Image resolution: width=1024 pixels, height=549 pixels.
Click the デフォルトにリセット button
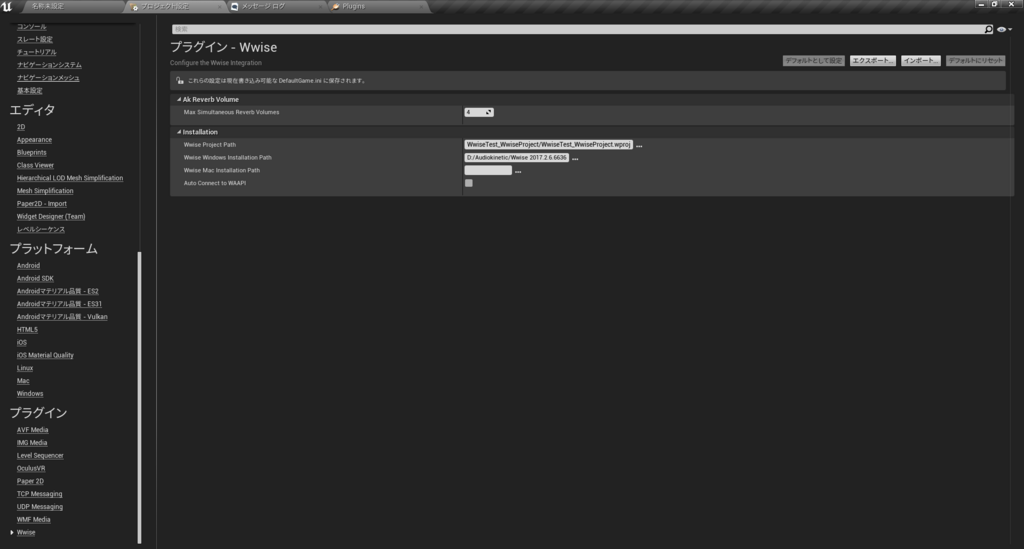[x=976, y=61]
